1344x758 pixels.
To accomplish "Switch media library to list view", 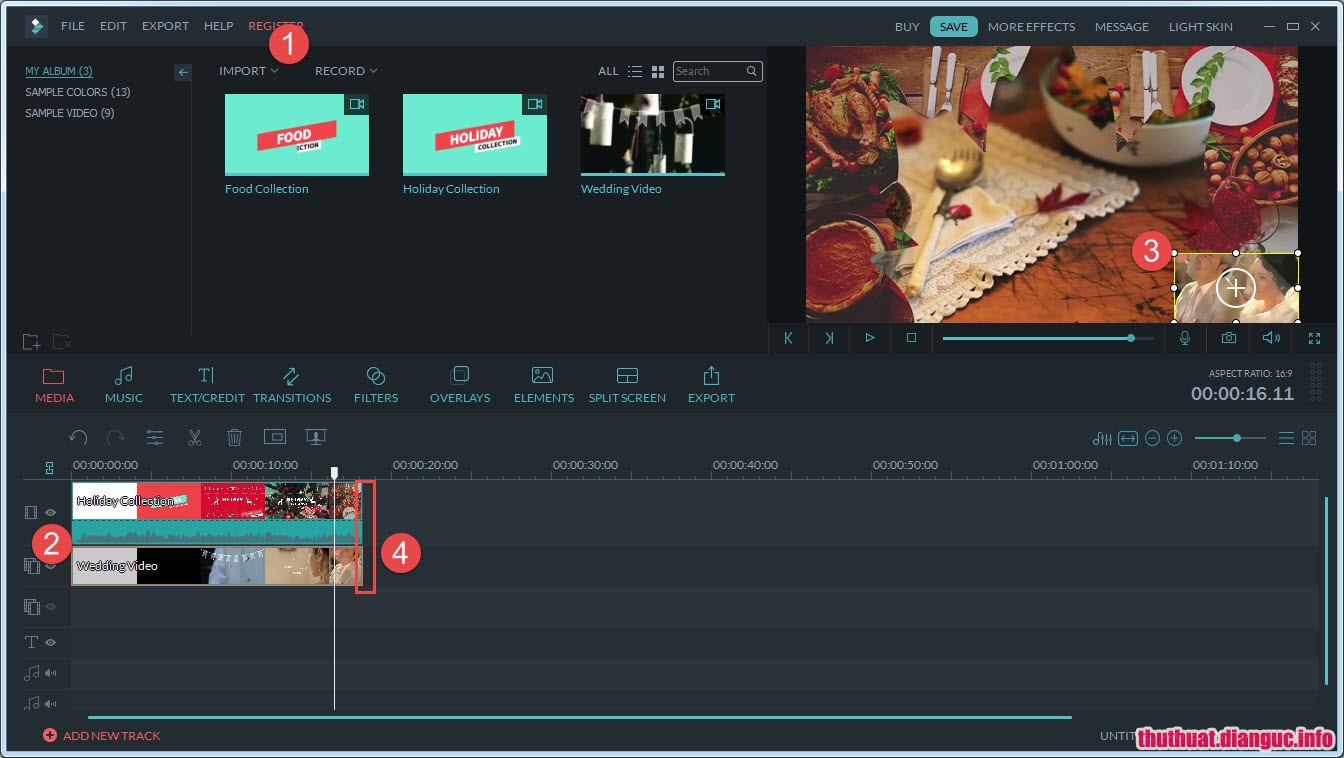I will (x=635, y=71).
